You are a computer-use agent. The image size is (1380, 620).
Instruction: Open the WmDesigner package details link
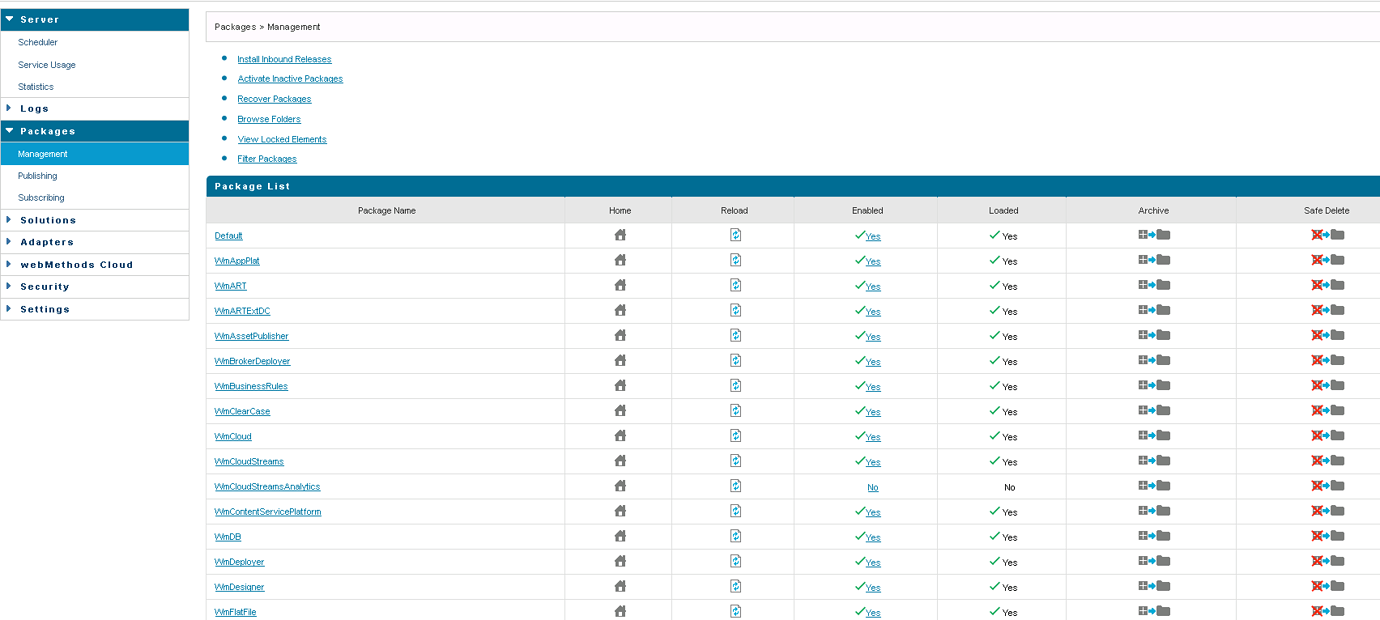pos(240,587)
